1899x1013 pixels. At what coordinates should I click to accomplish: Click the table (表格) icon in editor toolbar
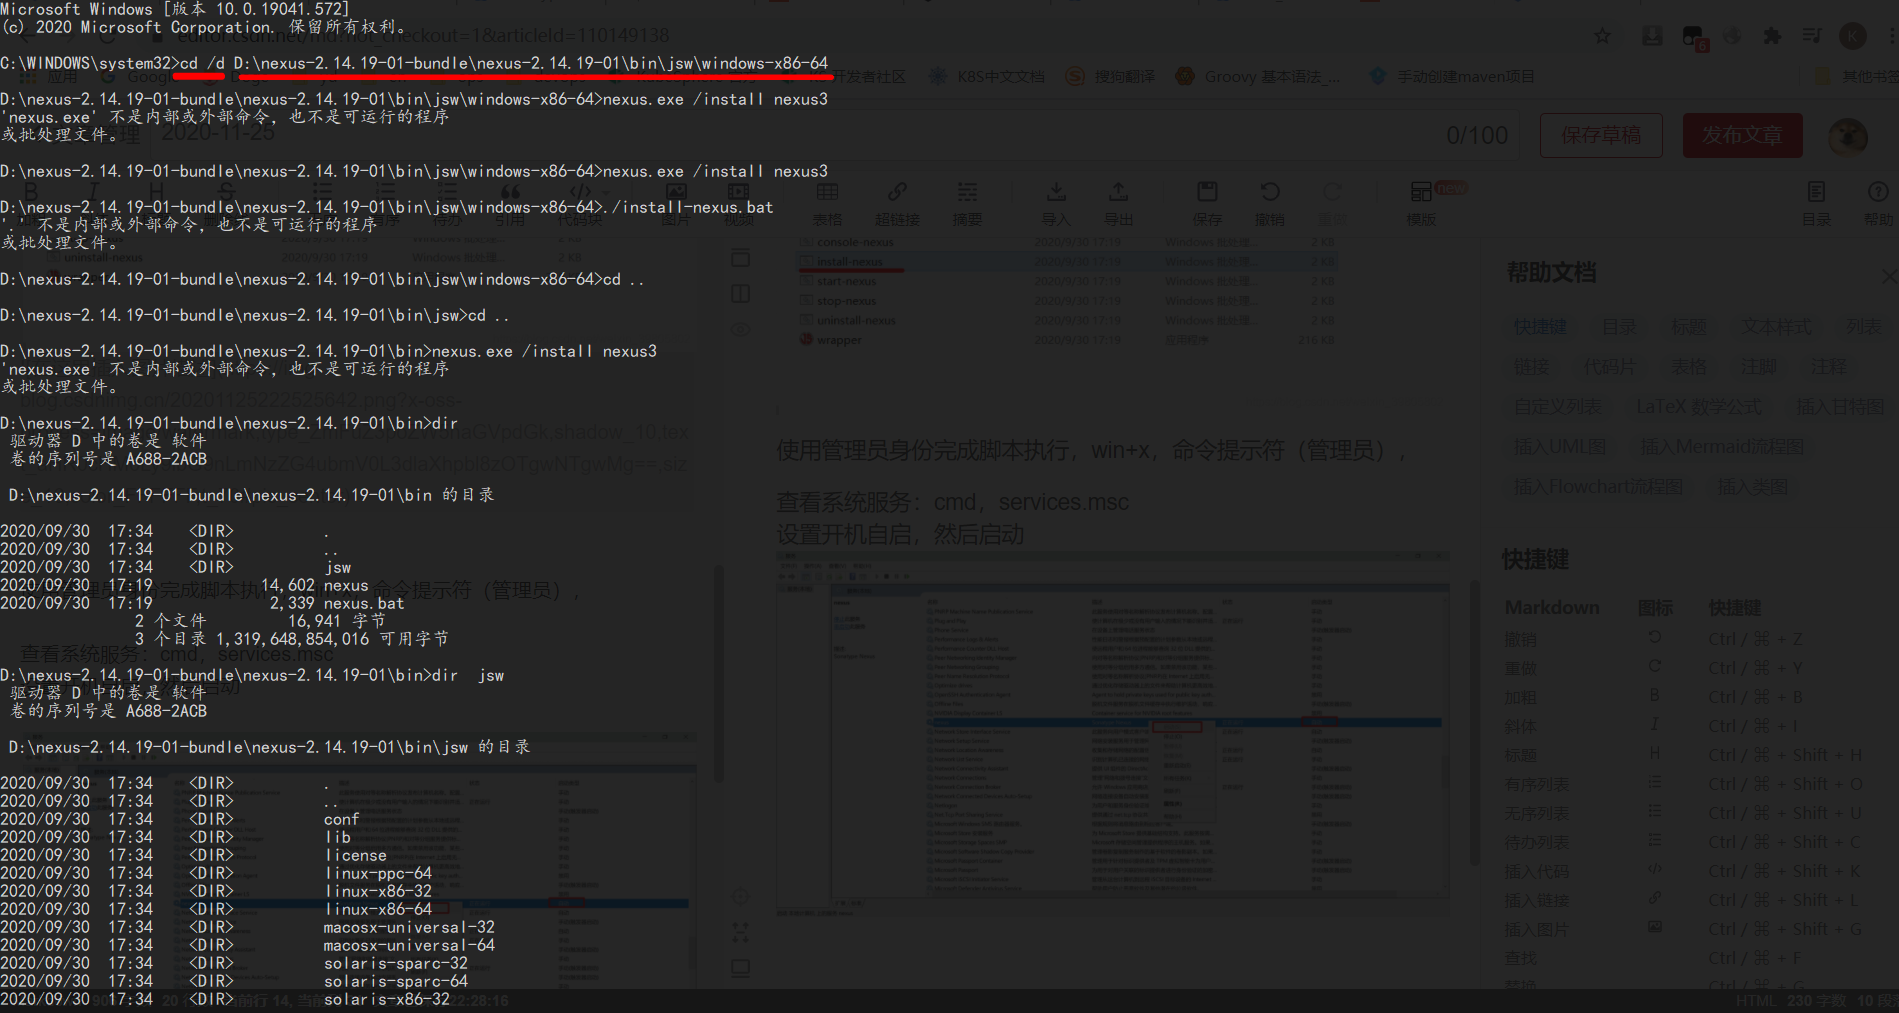click(827, 204)
